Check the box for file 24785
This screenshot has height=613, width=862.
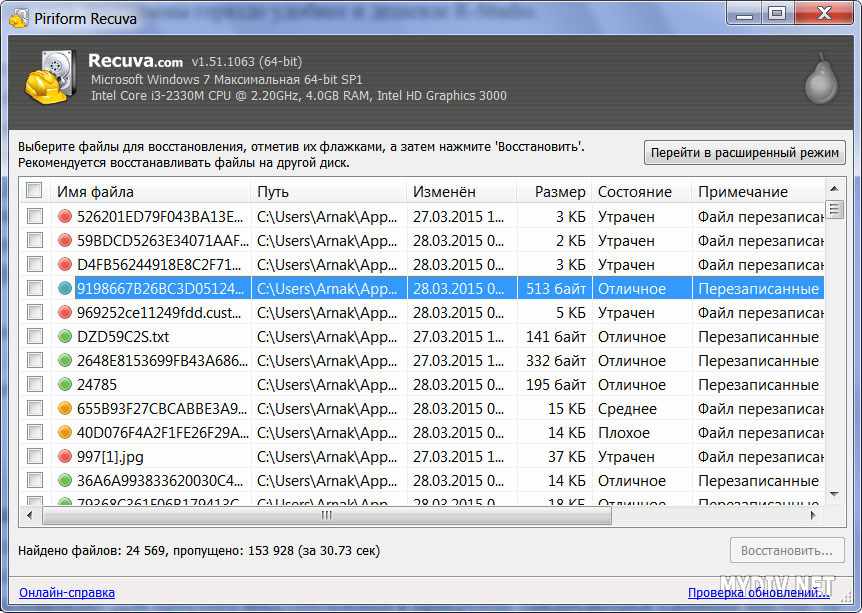tap(35, 384)
